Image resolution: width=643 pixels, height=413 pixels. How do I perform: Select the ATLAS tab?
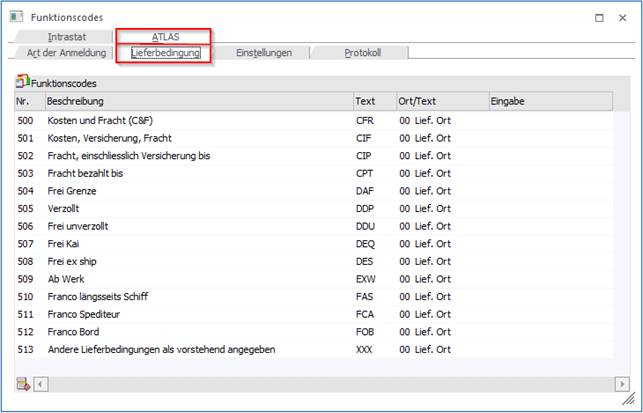point(166,37)
